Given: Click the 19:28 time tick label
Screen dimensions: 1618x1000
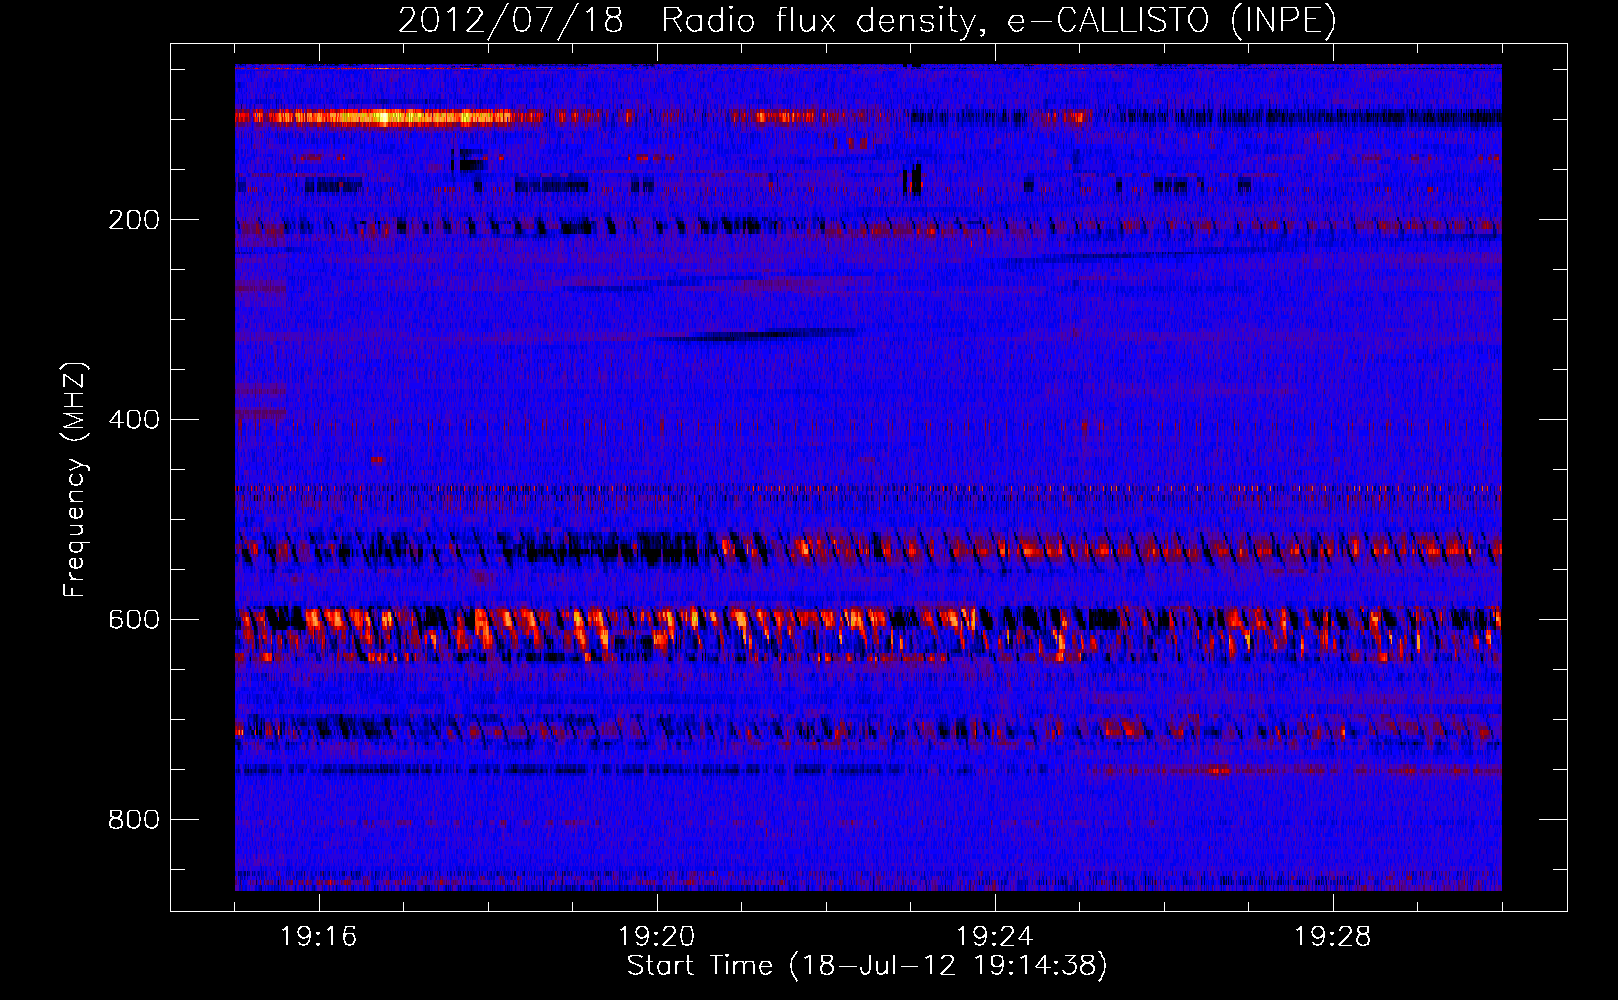Looking at the screenshot, I should (x=1333, y=937).
